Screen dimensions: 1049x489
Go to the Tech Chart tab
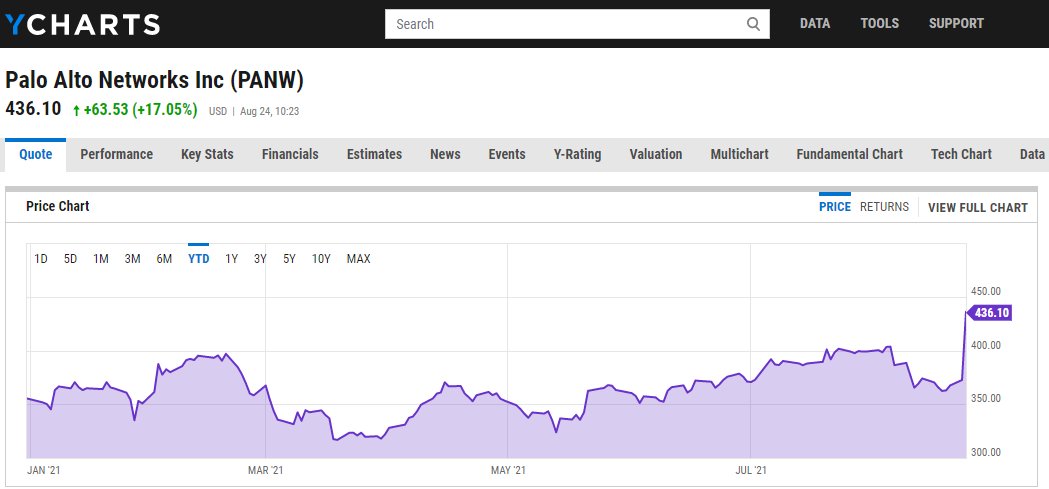961,155
